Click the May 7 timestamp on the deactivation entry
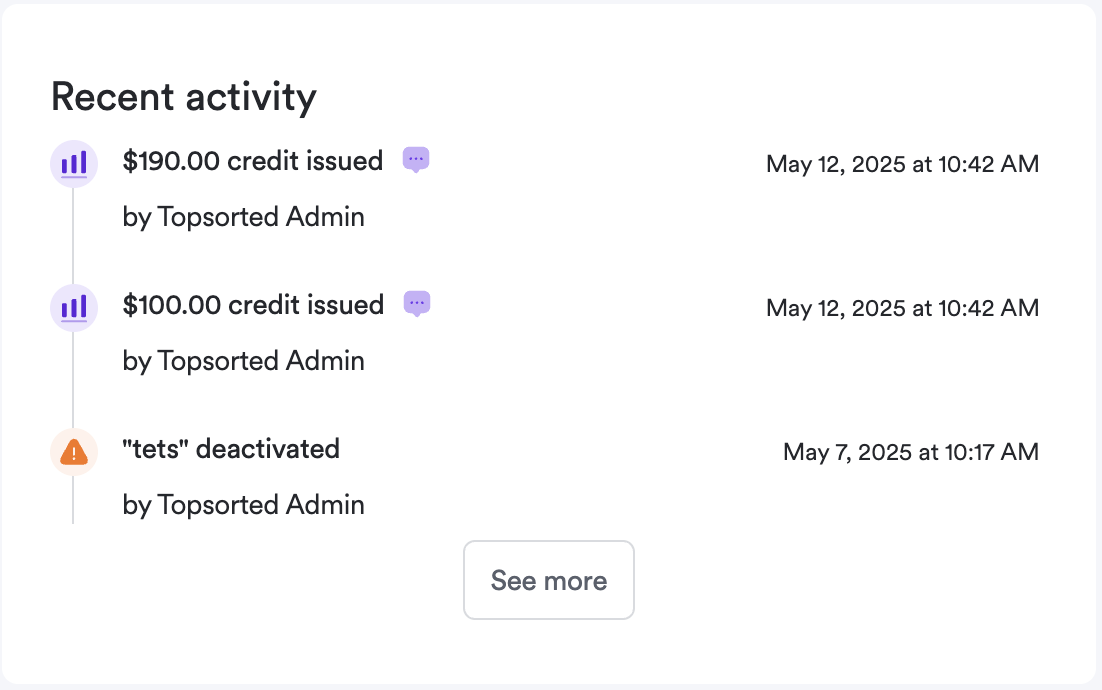The image size is (1102, 690). [911, 452]
